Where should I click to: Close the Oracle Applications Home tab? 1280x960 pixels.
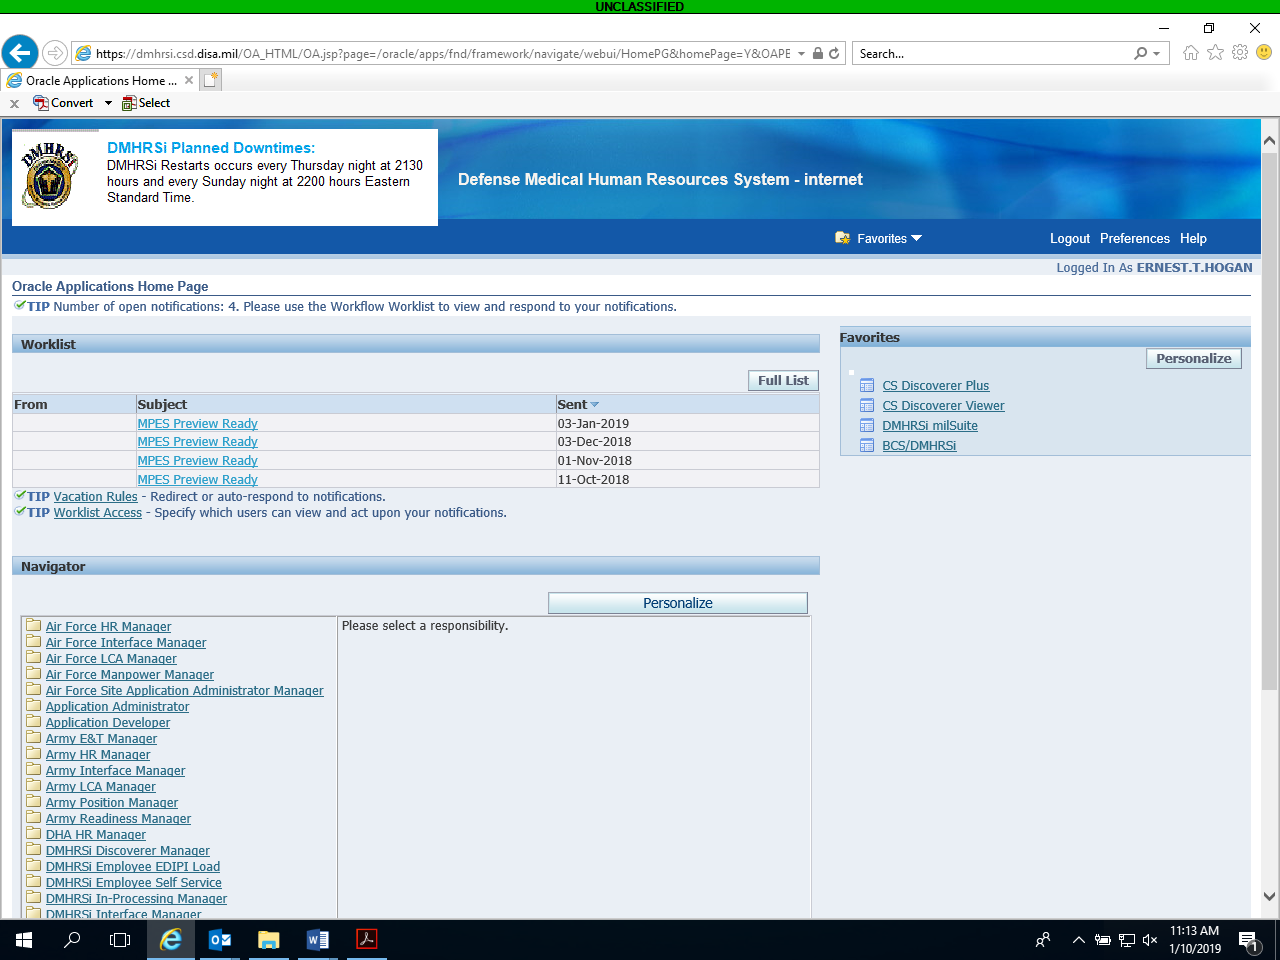[189, 80]
